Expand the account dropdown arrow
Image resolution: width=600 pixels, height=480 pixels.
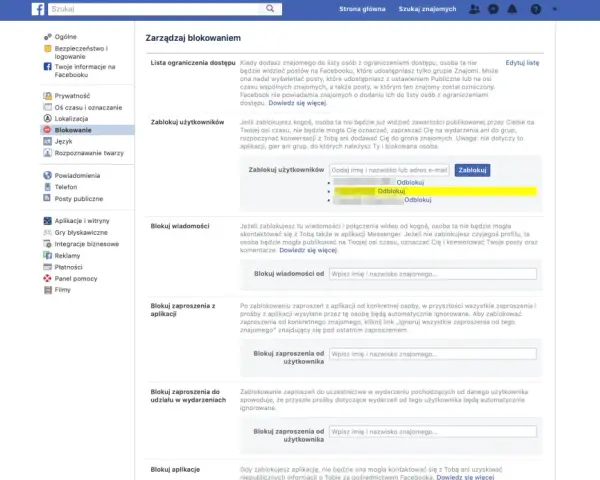554,9
